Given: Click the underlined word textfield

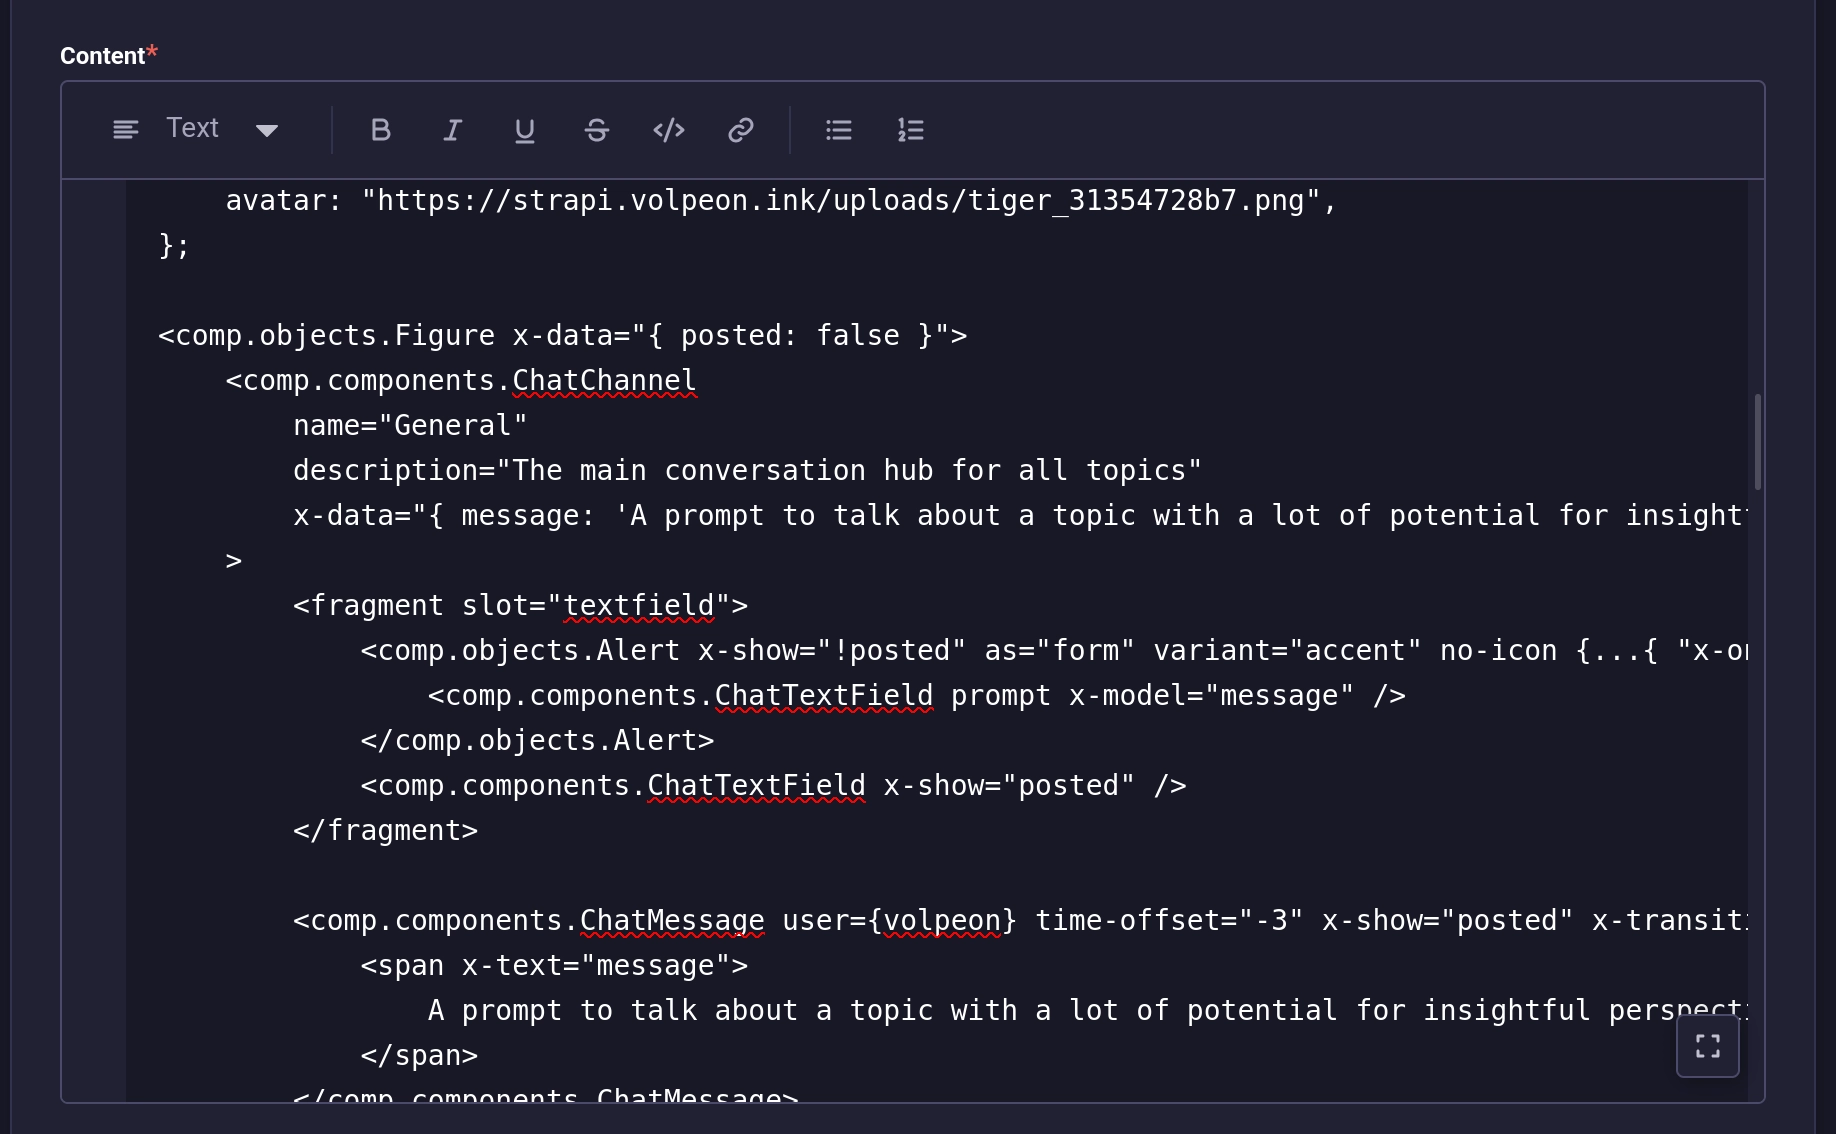Looking at the screenshot, I should click(639, 606).
